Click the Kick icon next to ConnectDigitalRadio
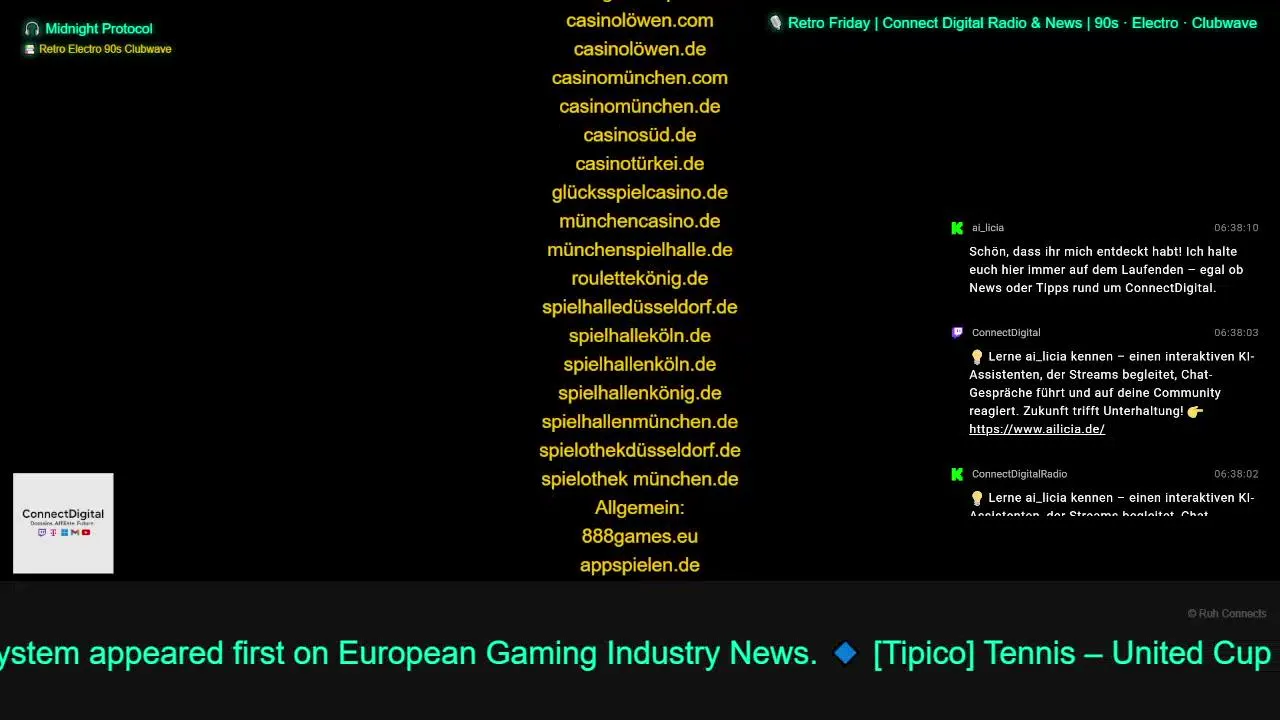 click(957, 474)
